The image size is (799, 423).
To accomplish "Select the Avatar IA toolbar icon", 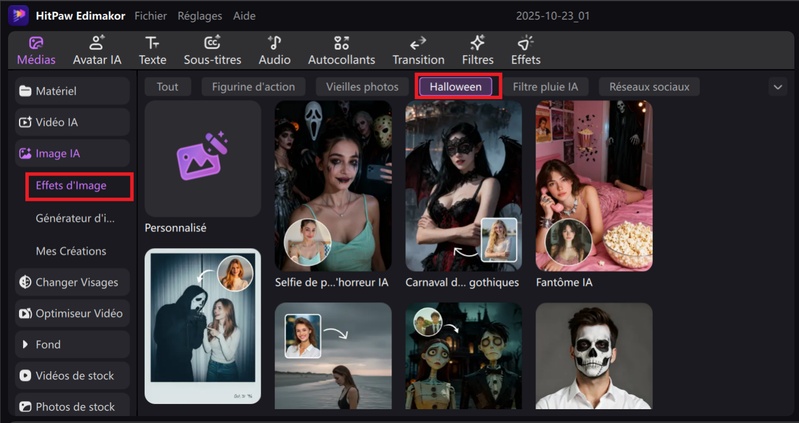I will coord(97,43).
